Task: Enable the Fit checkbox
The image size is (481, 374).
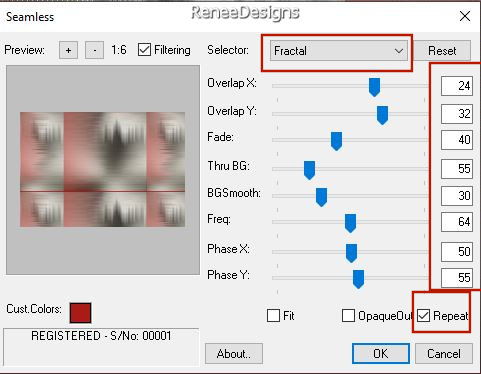Action: [273, 315]
